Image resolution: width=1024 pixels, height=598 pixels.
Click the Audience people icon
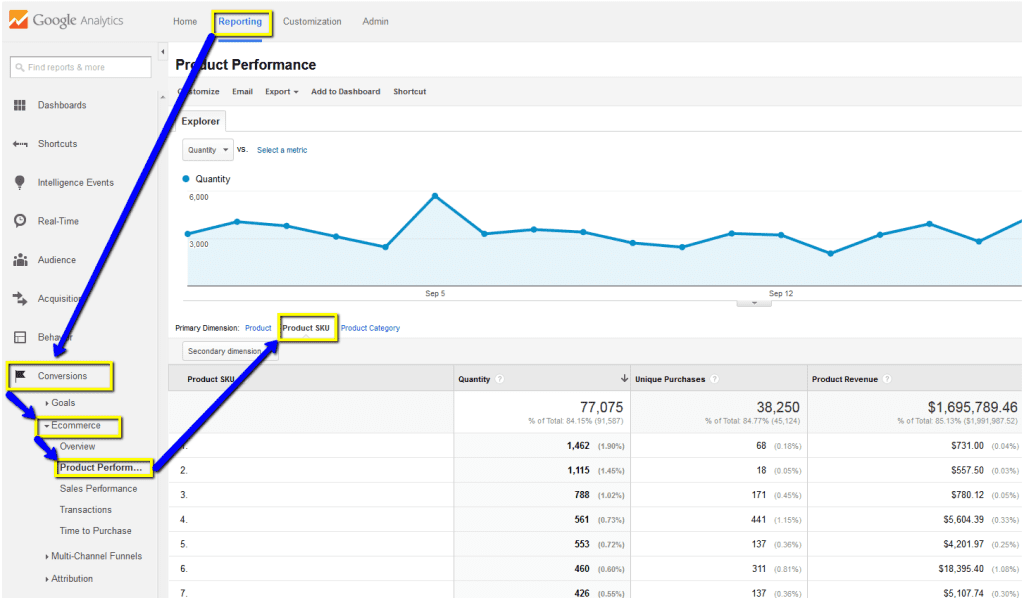click(x=20, y=260)
